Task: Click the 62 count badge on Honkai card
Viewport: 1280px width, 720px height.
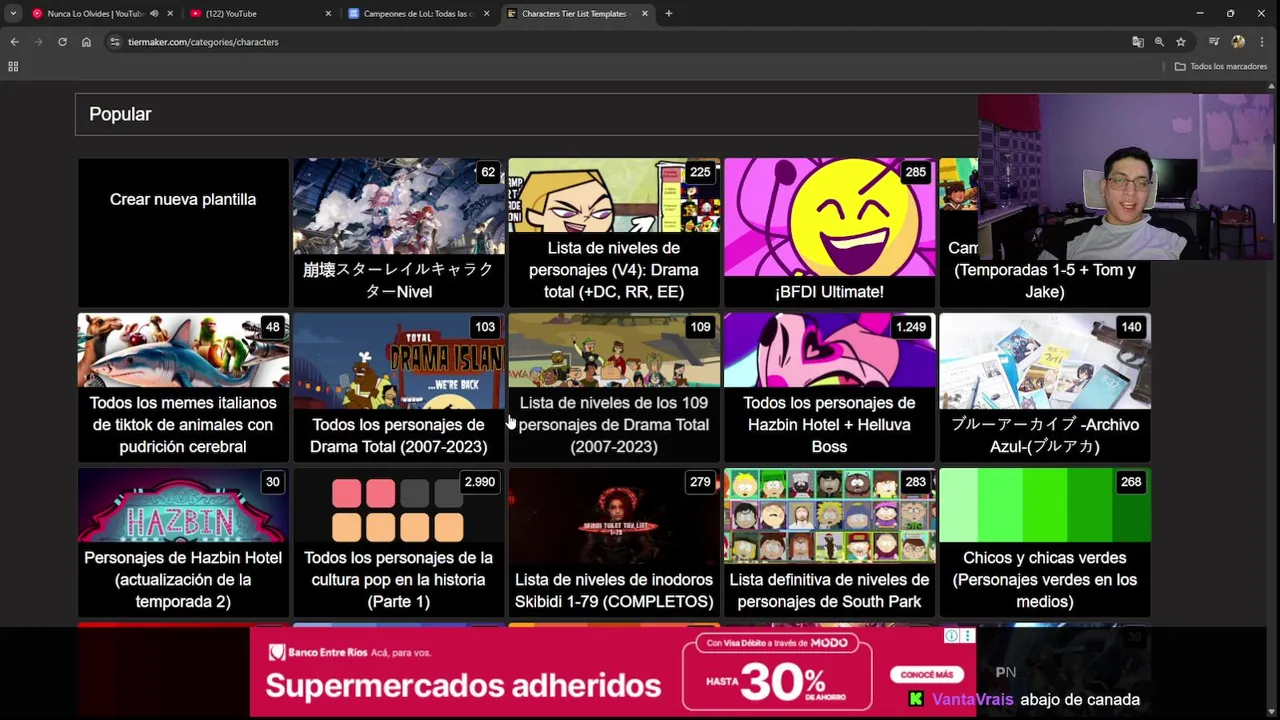Action: point(488,172)
